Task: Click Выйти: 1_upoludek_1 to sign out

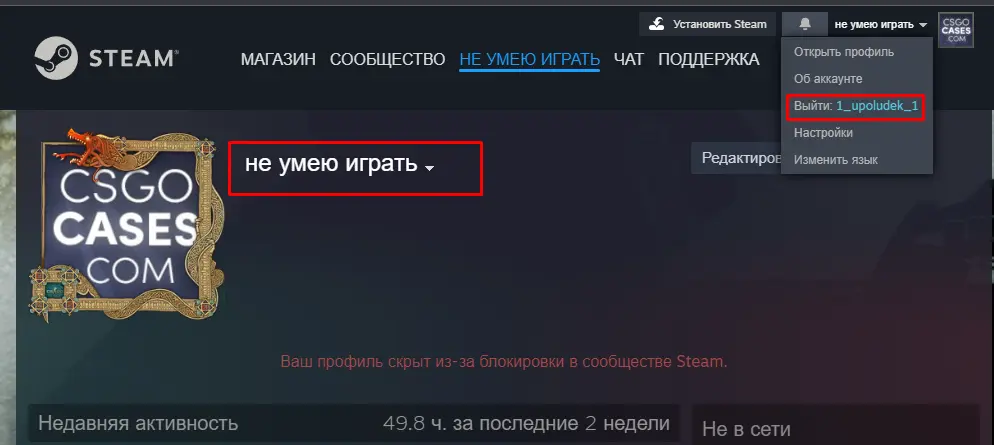Action: click(x=856, y=106)
